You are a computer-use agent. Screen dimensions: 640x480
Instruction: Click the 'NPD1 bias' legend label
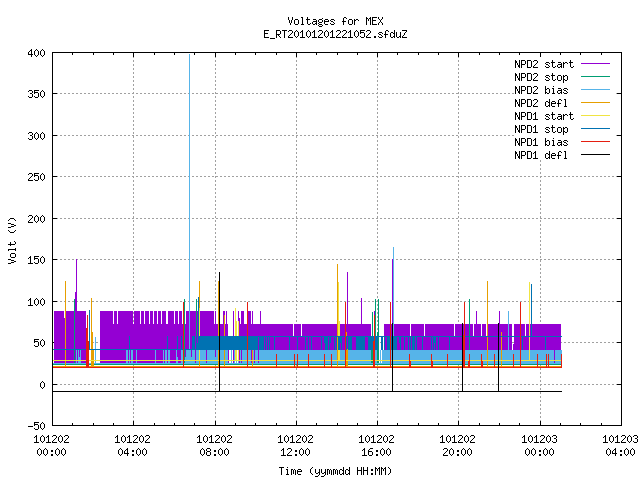pos(541,142)
